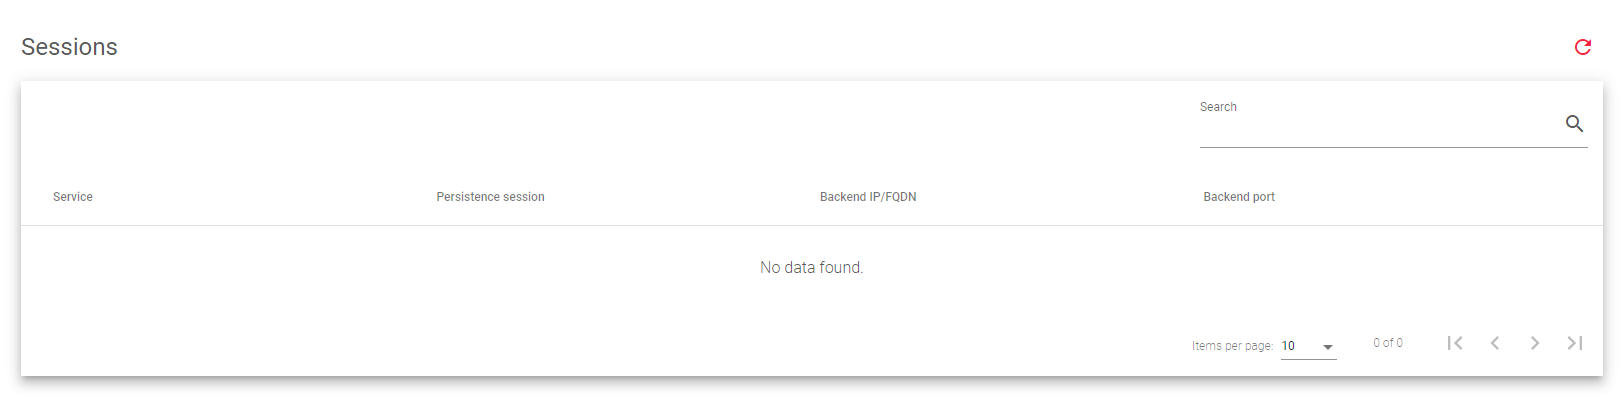Click the No data found message

click(x=811, y=267)
